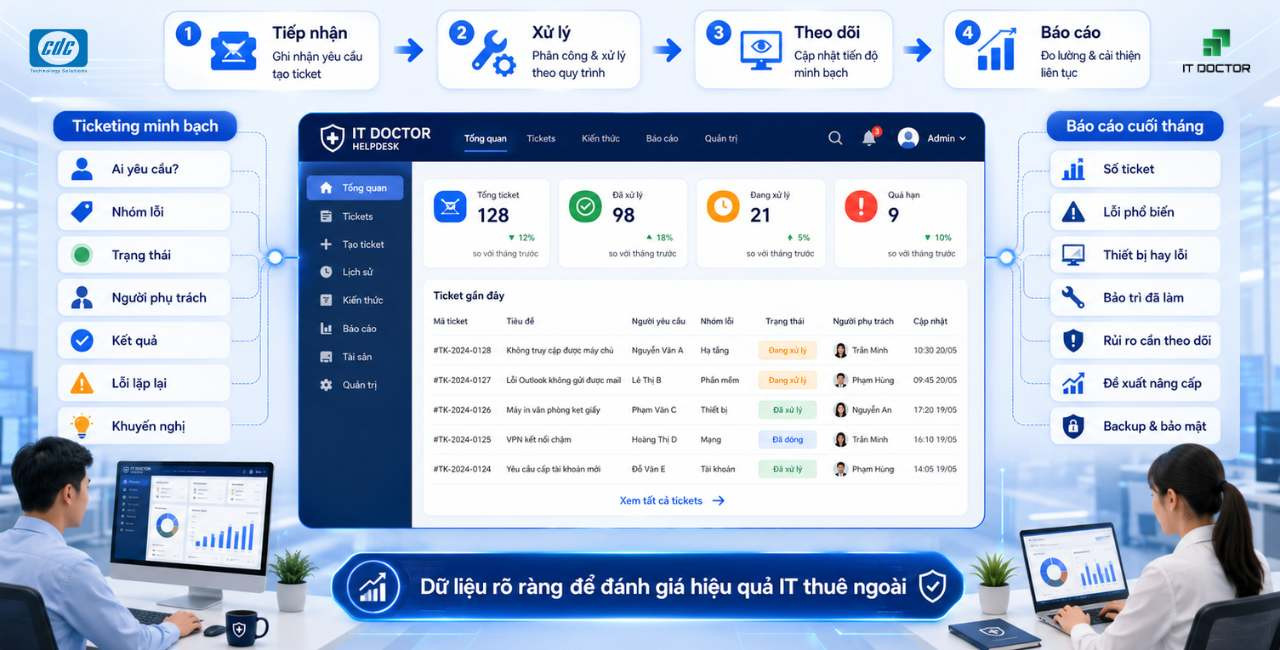Viewport: 1280px width, 650px height.
Task: Click the green IT DOCTOR logo
Action: 1216,52
